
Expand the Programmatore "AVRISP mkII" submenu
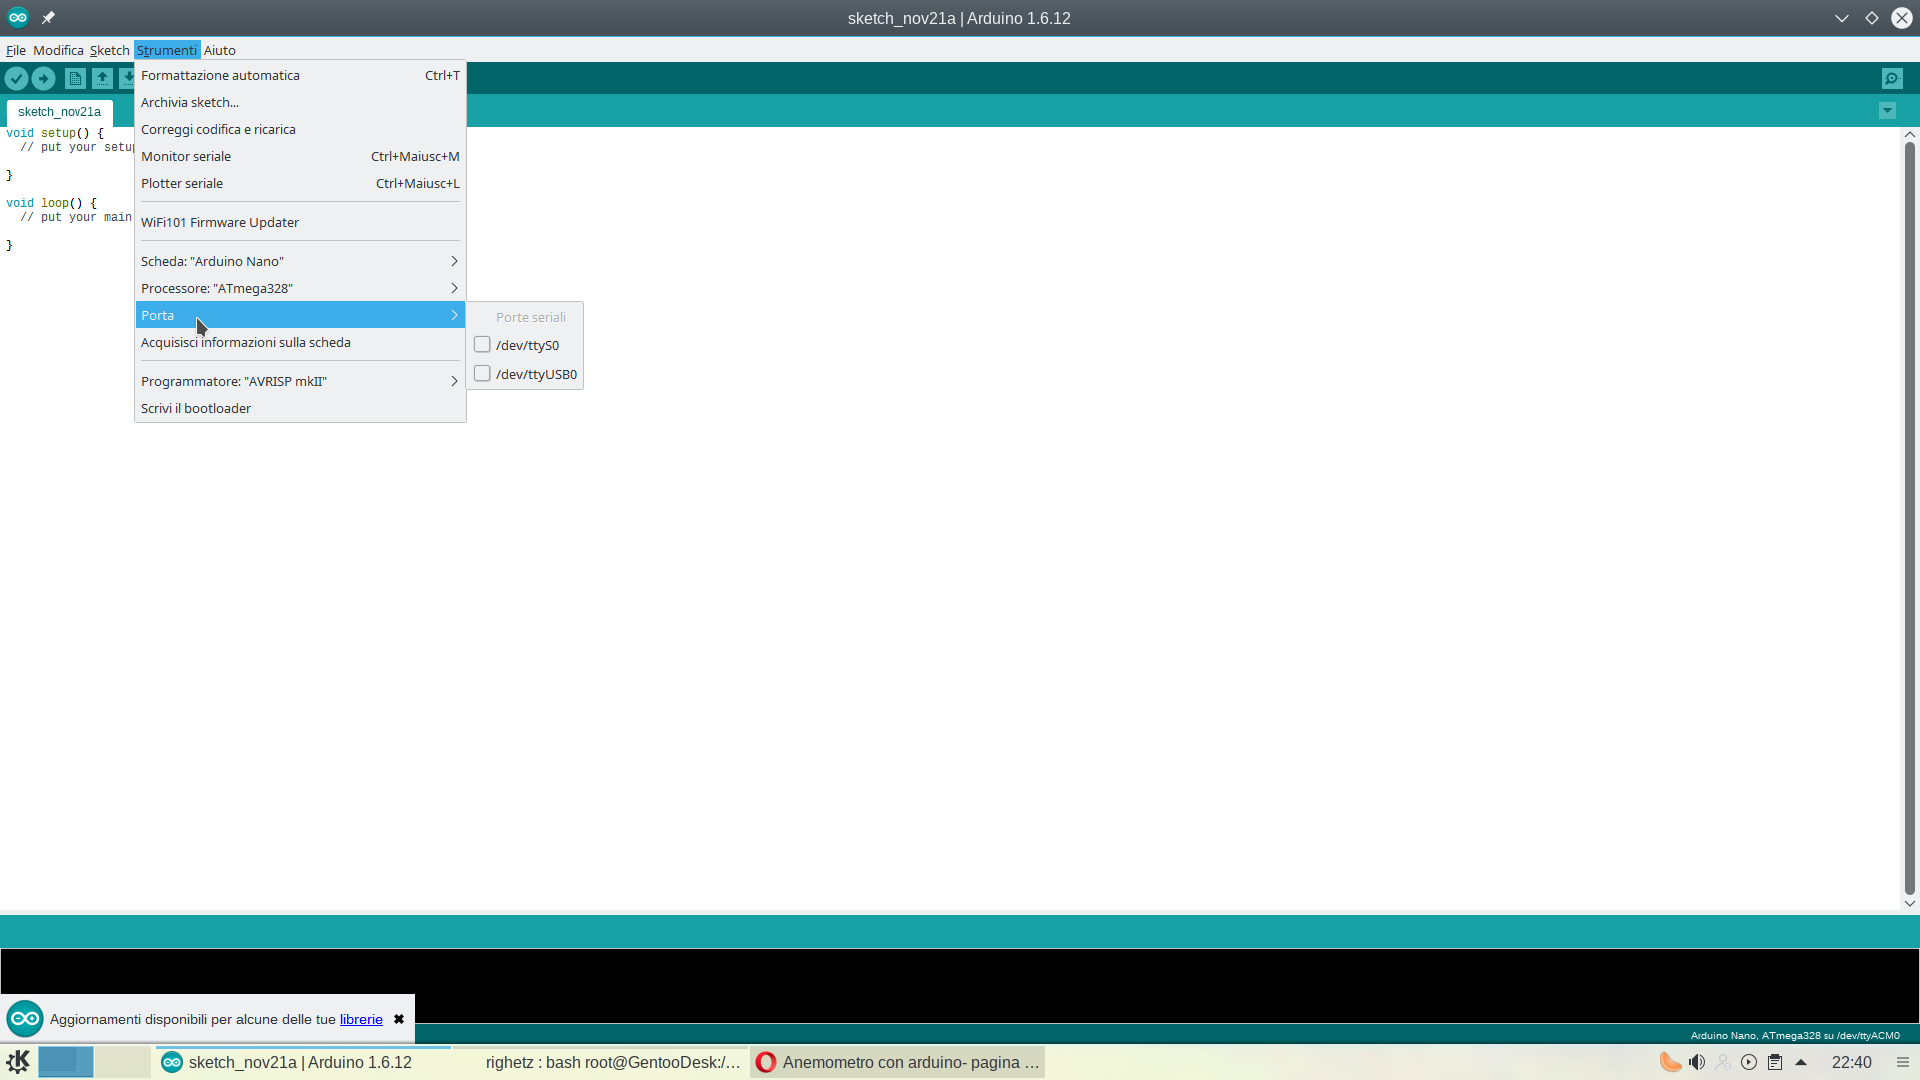tap(300, 381)
